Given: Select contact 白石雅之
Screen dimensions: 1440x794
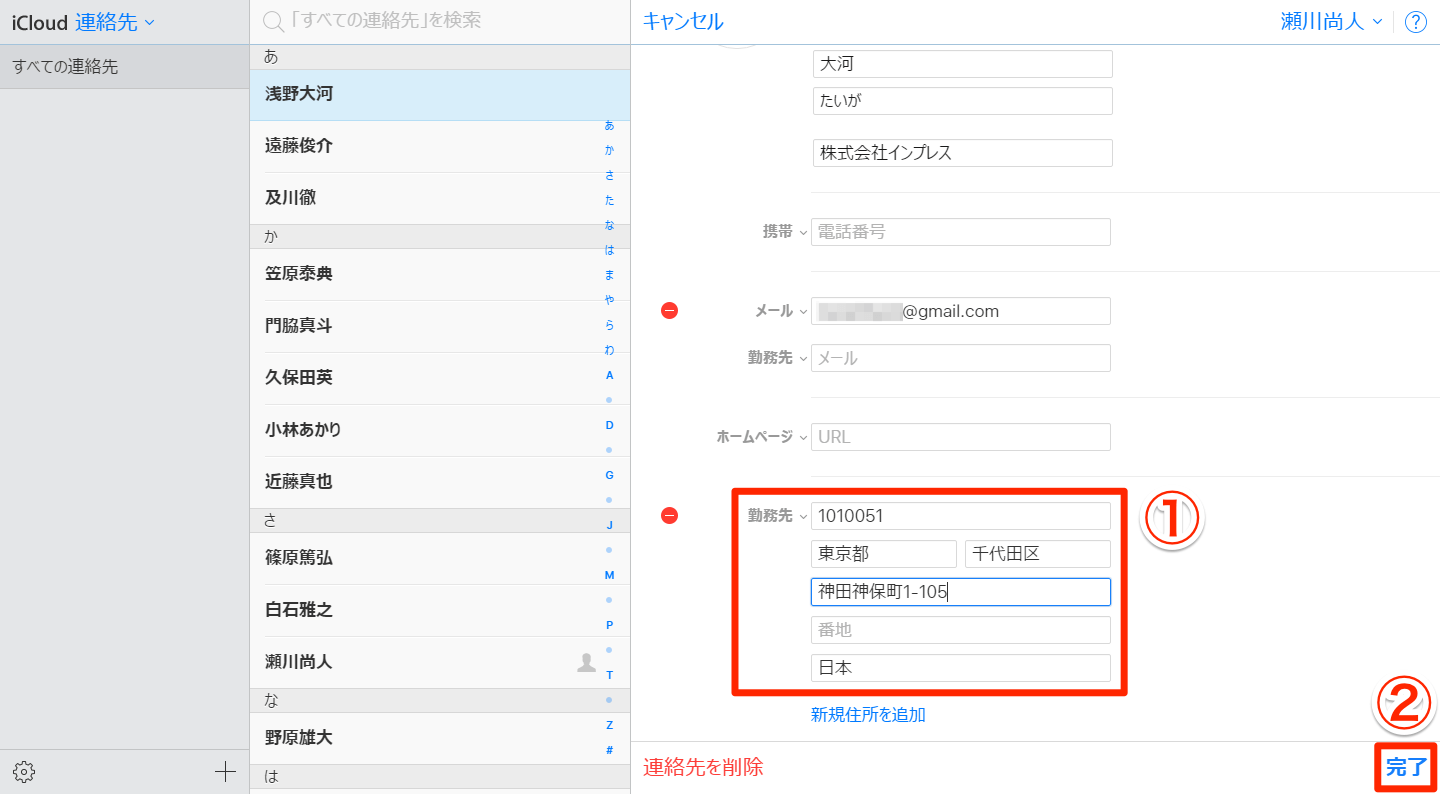Looking at the screenshot, I should click(440, 610).
